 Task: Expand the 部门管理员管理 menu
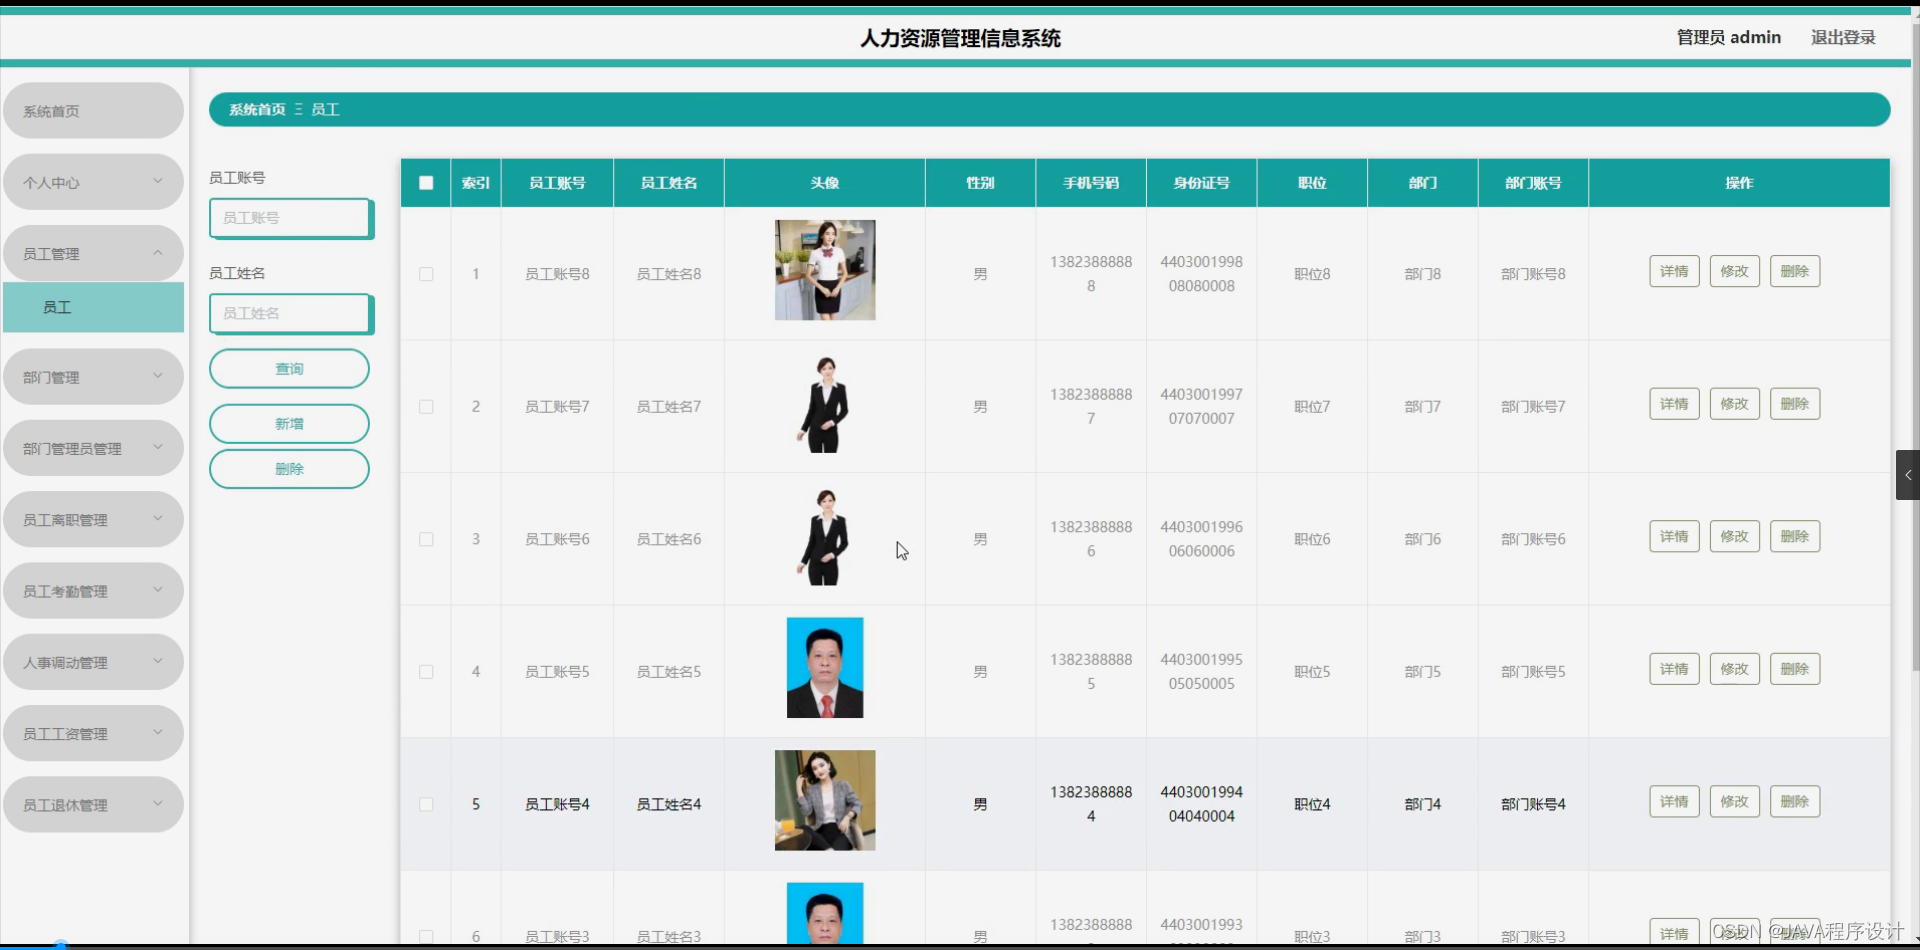coord(93,448)
